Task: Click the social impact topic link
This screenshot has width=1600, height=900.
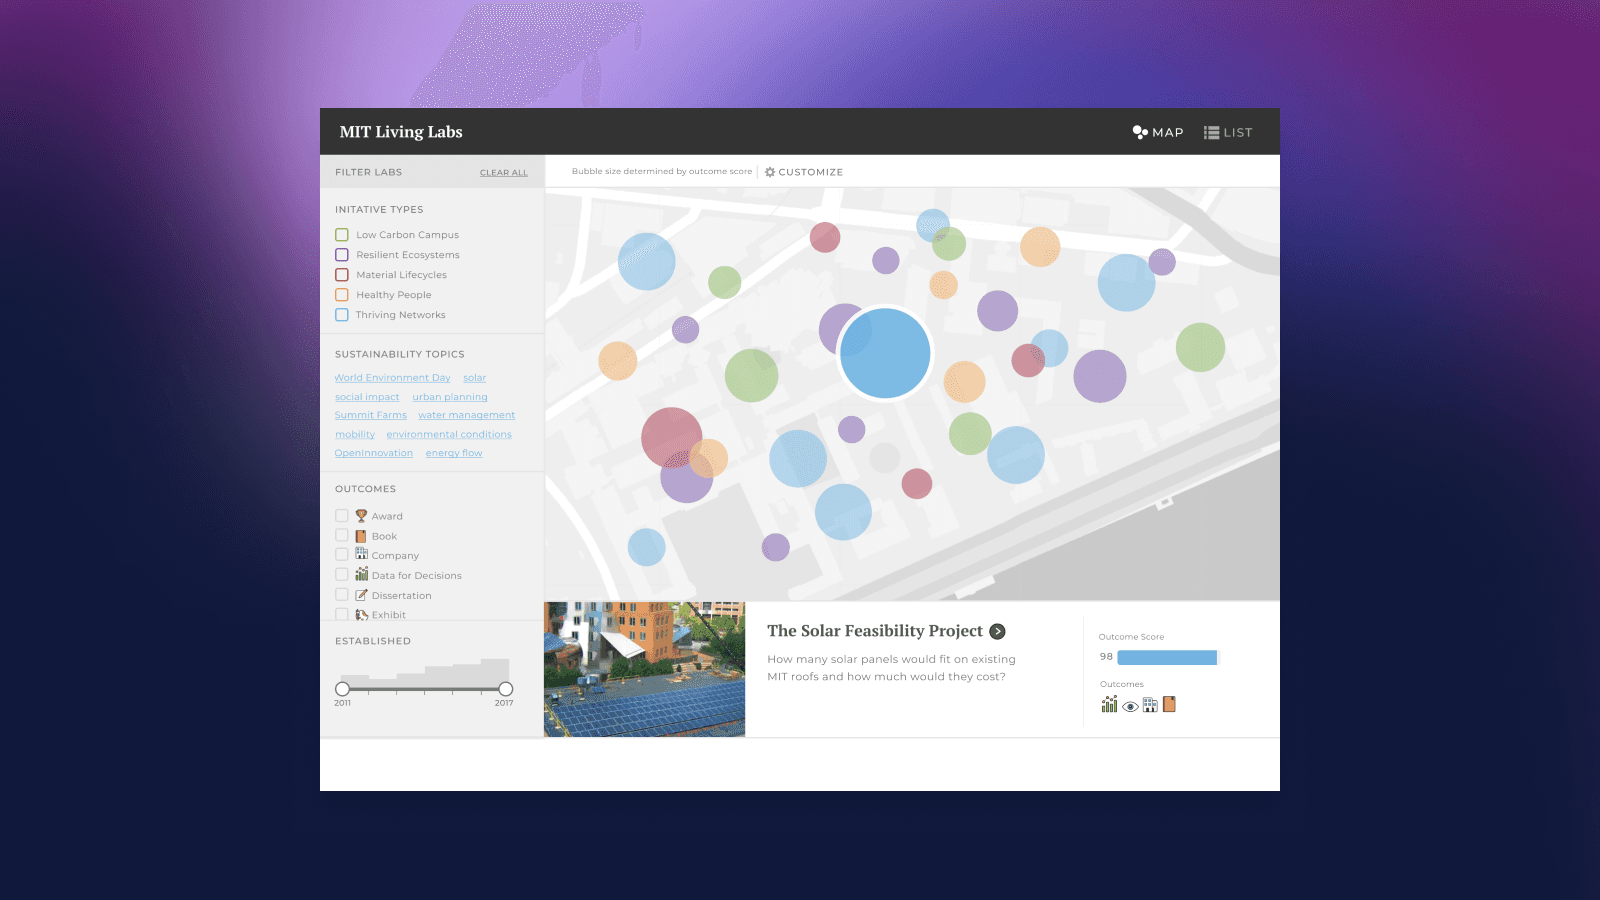Action: coord(367,397)
